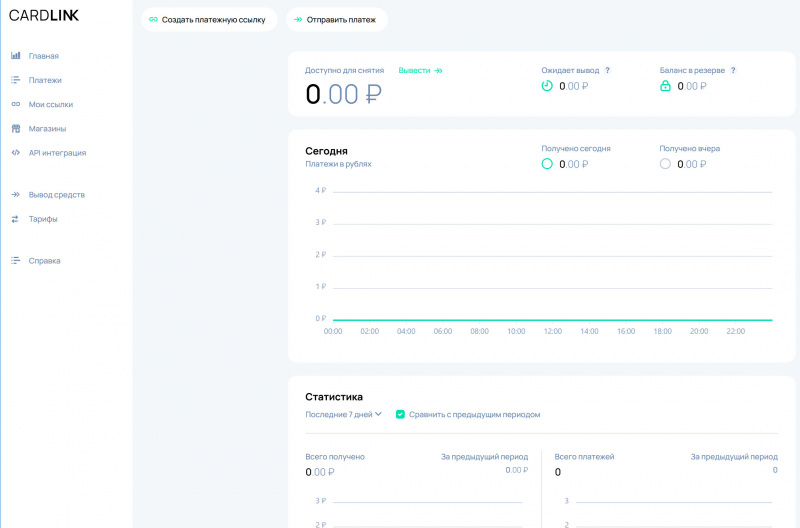Viewport: 800px width, 528px height.
Task: Click the CARDLINK logo
Action: [x=44, y=15]
